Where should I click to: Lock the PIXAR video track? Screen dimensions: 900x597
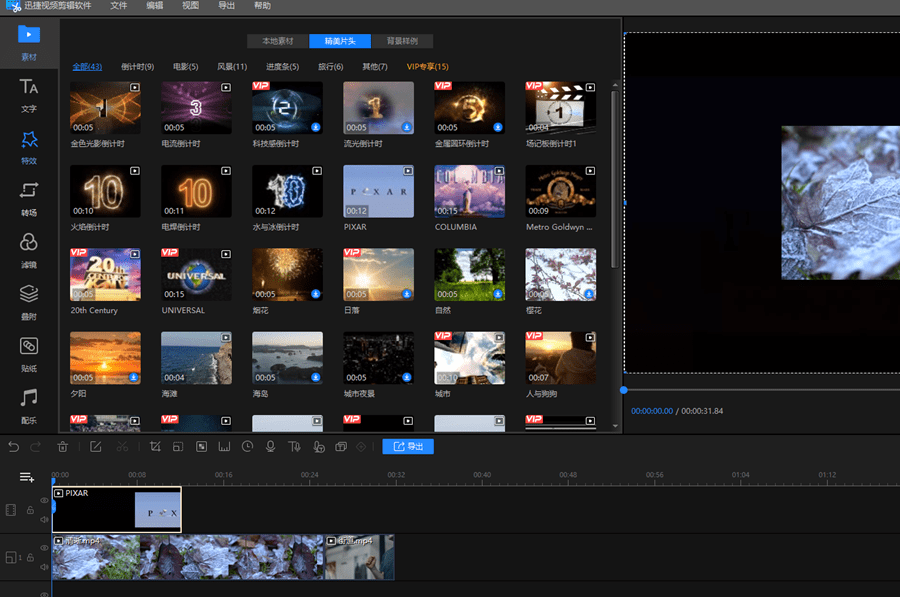(x=30, y=510)
